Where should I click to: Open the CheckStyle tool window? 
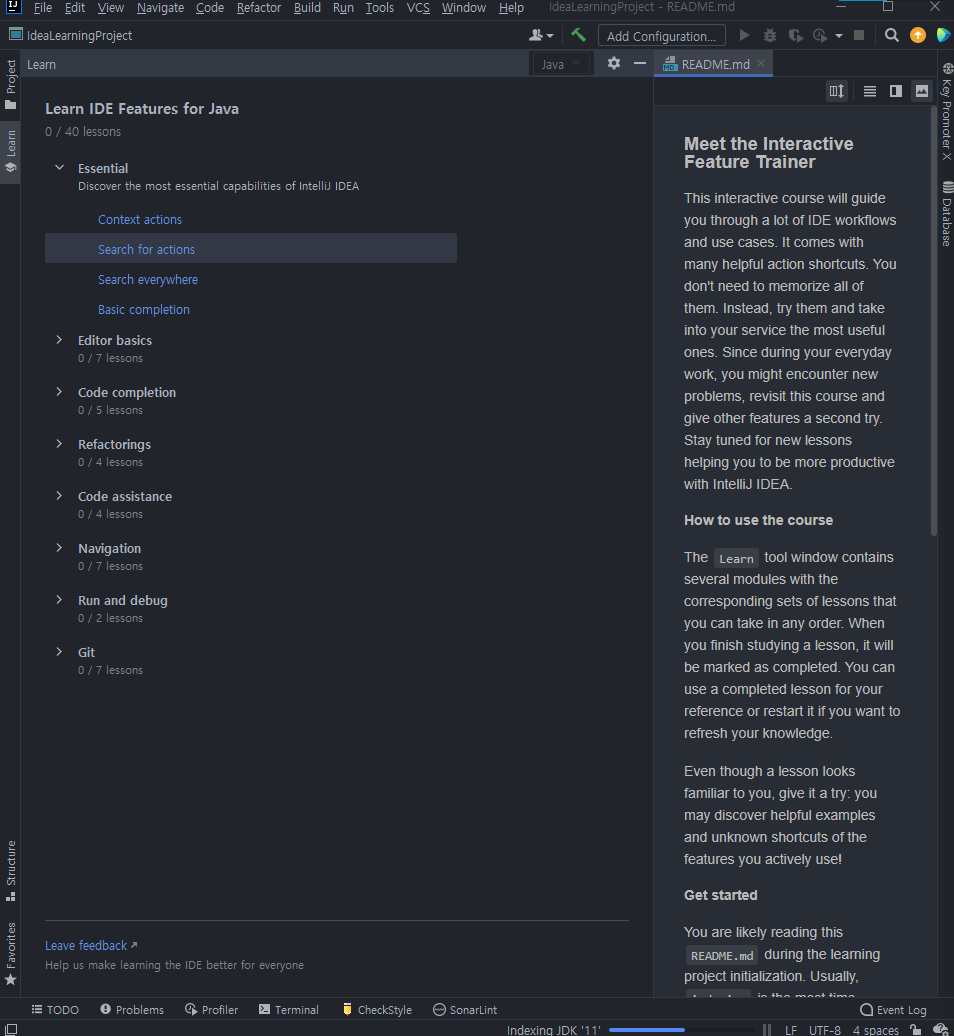pyautogui.click(x=377, y=1010)
